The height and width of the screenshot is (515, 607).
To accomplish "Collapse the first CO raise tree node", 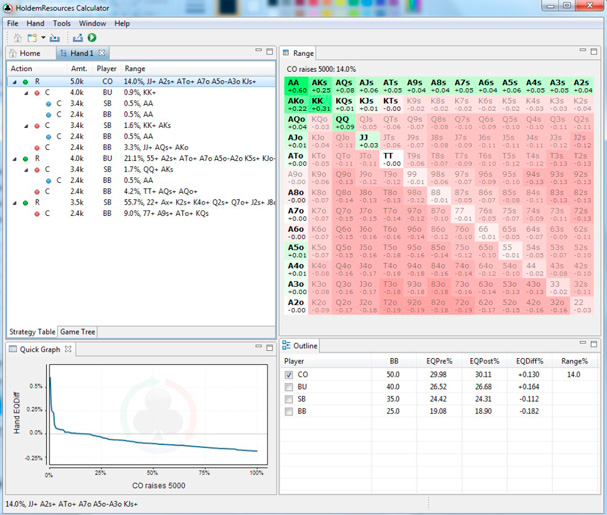I will click(x=13, y=79).
